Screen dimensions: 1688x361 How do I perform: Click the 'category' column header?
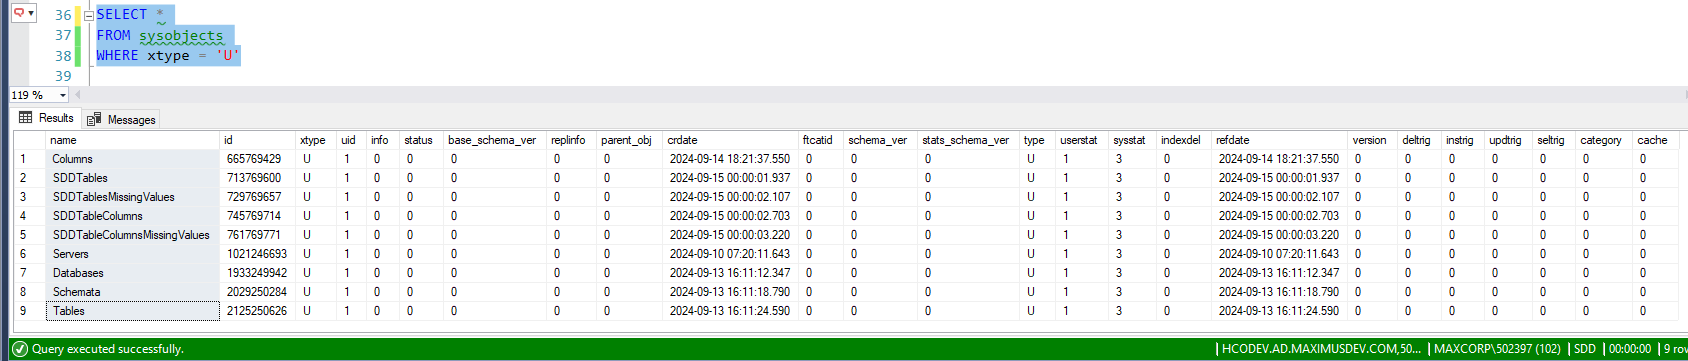pyautogui.click(x=1604, y=140)
